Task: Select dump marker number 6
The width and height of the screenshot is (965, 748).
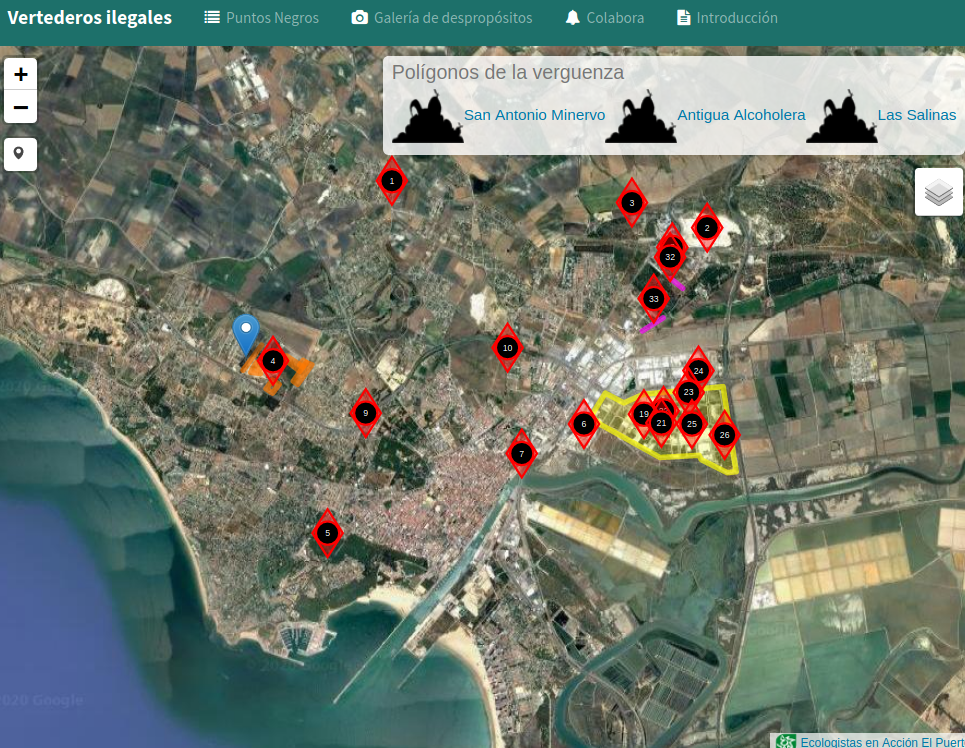Action: click(x=584, y=424)
